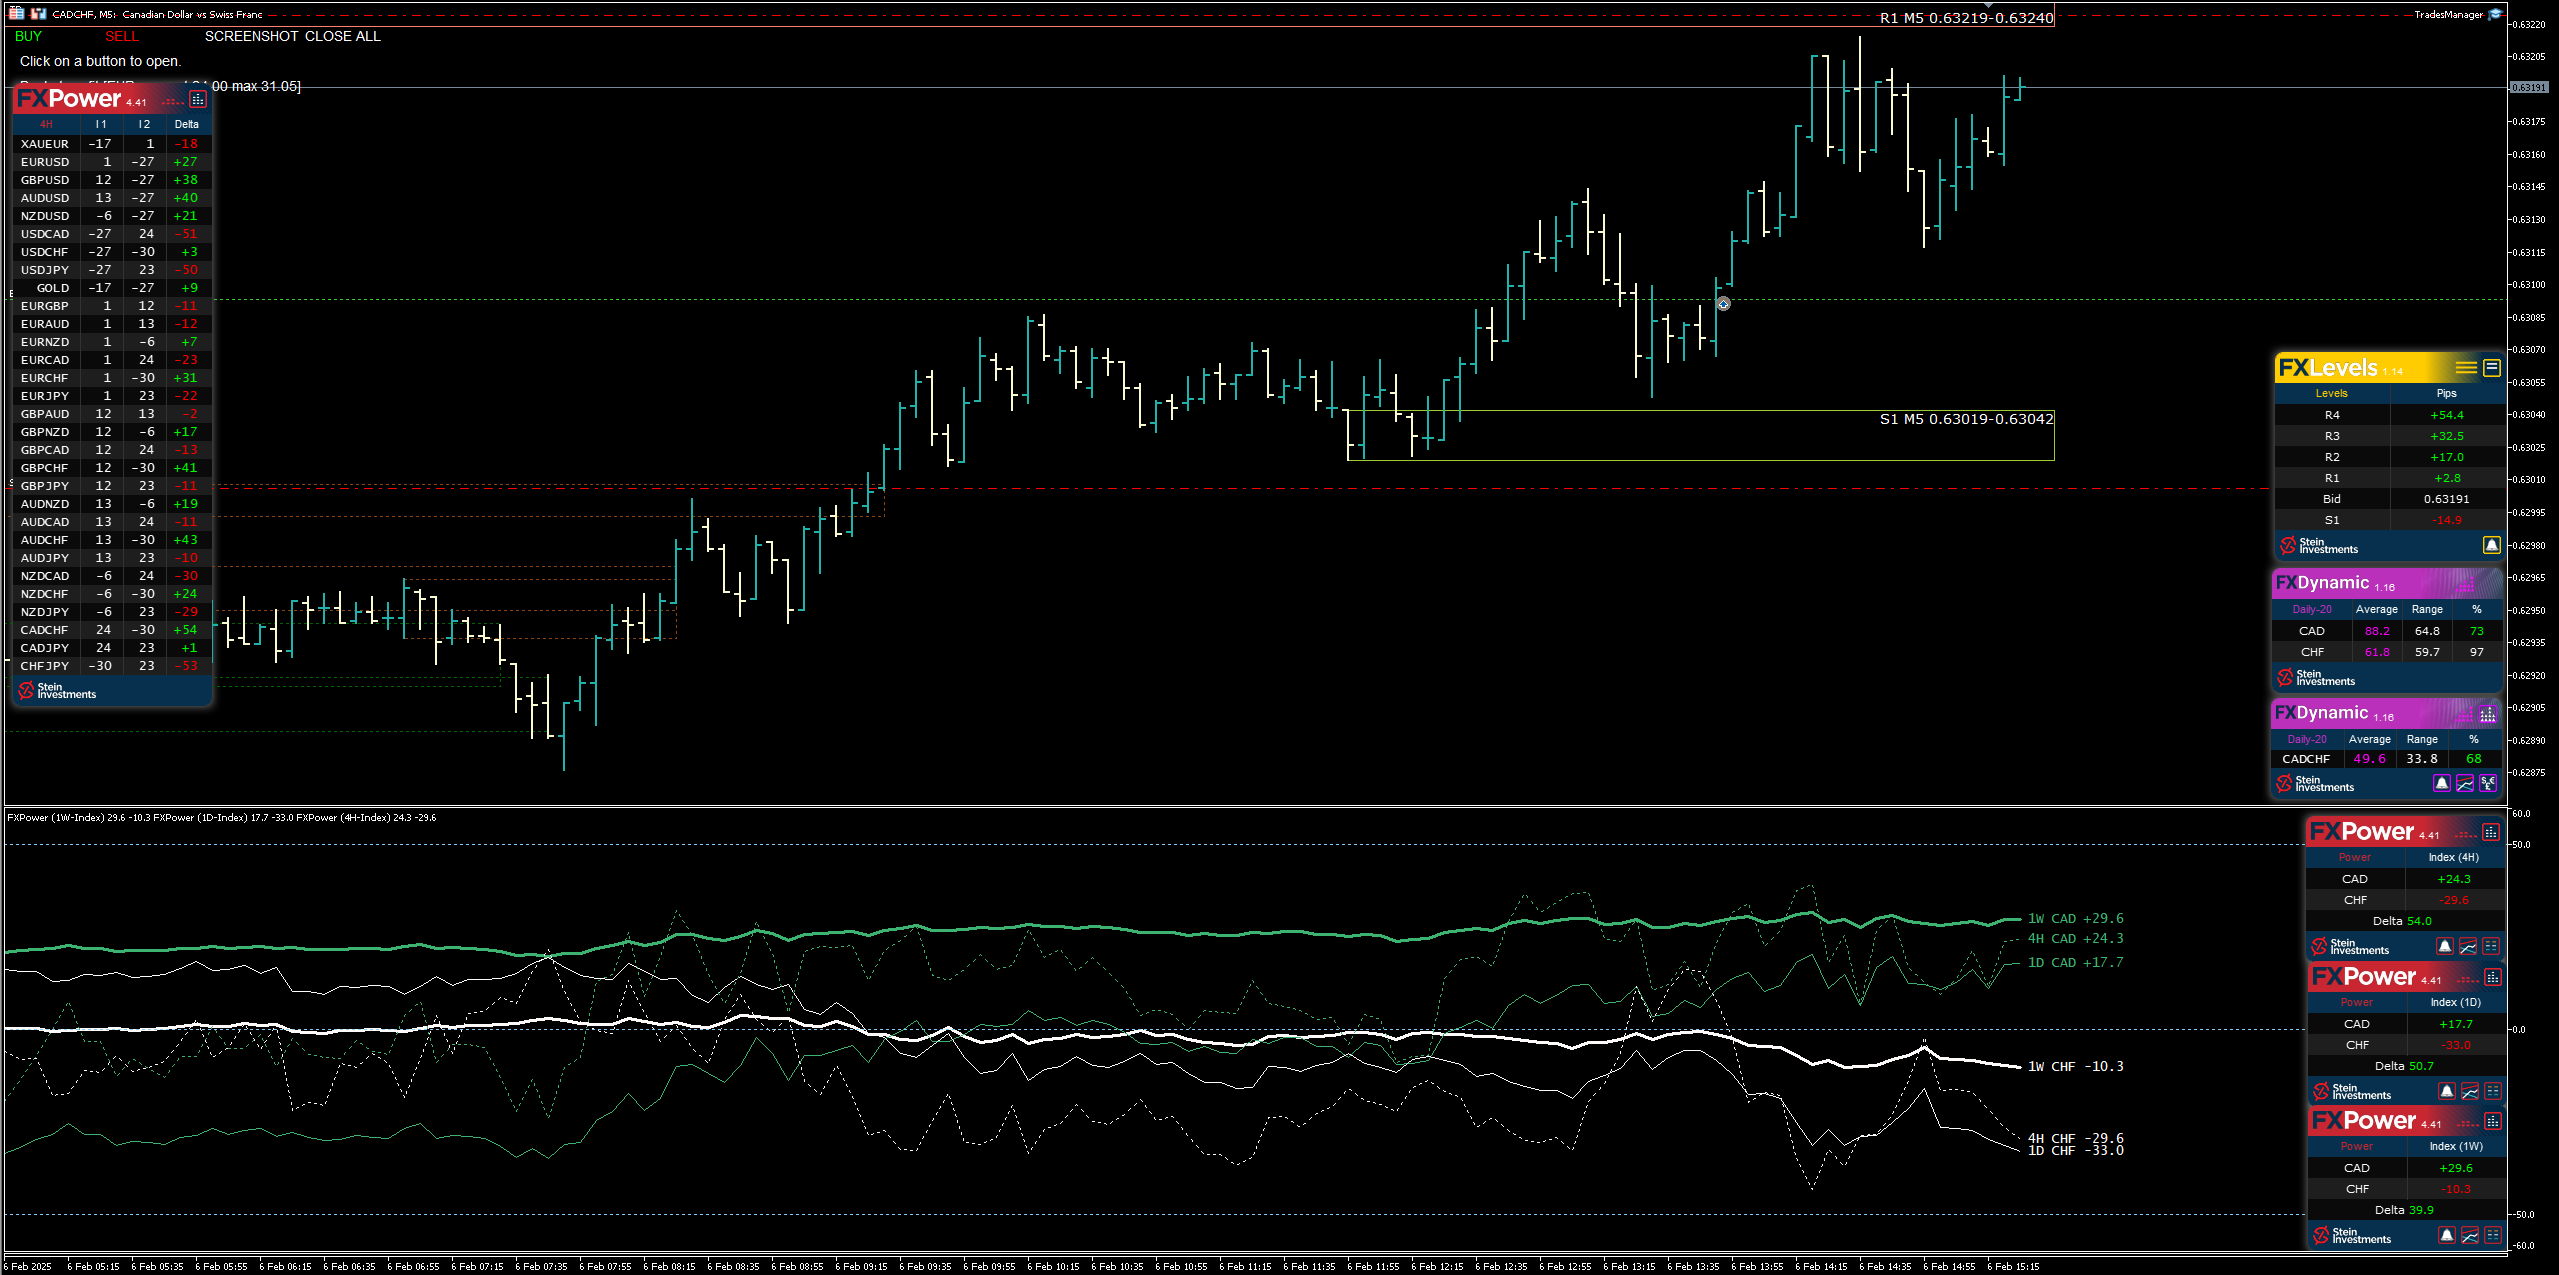Select the 4H timeframe header in FXPower list
Viewport: 2559px width, 1275px height.
(46, 124)
